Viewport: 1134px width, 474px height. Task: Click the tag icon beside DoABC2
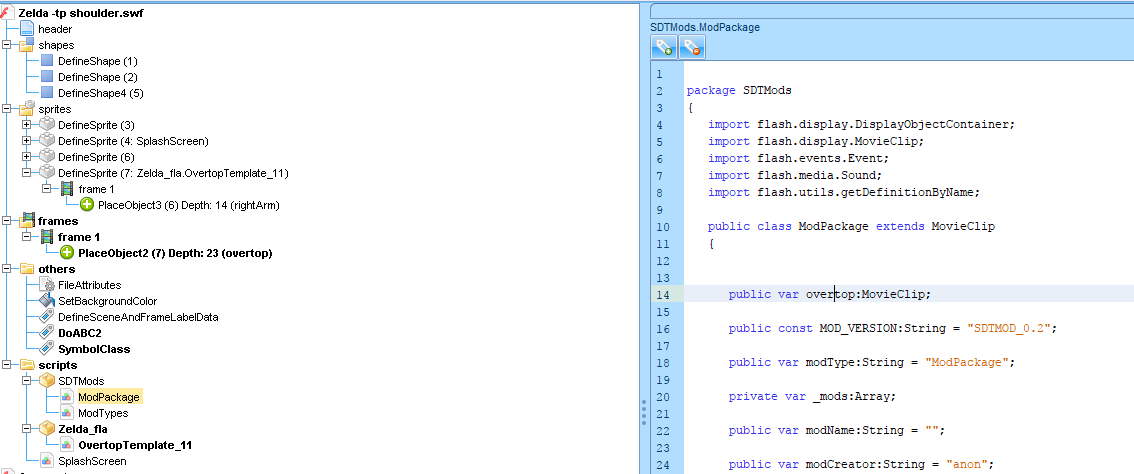pyautogui.click(x=47, y=333)
